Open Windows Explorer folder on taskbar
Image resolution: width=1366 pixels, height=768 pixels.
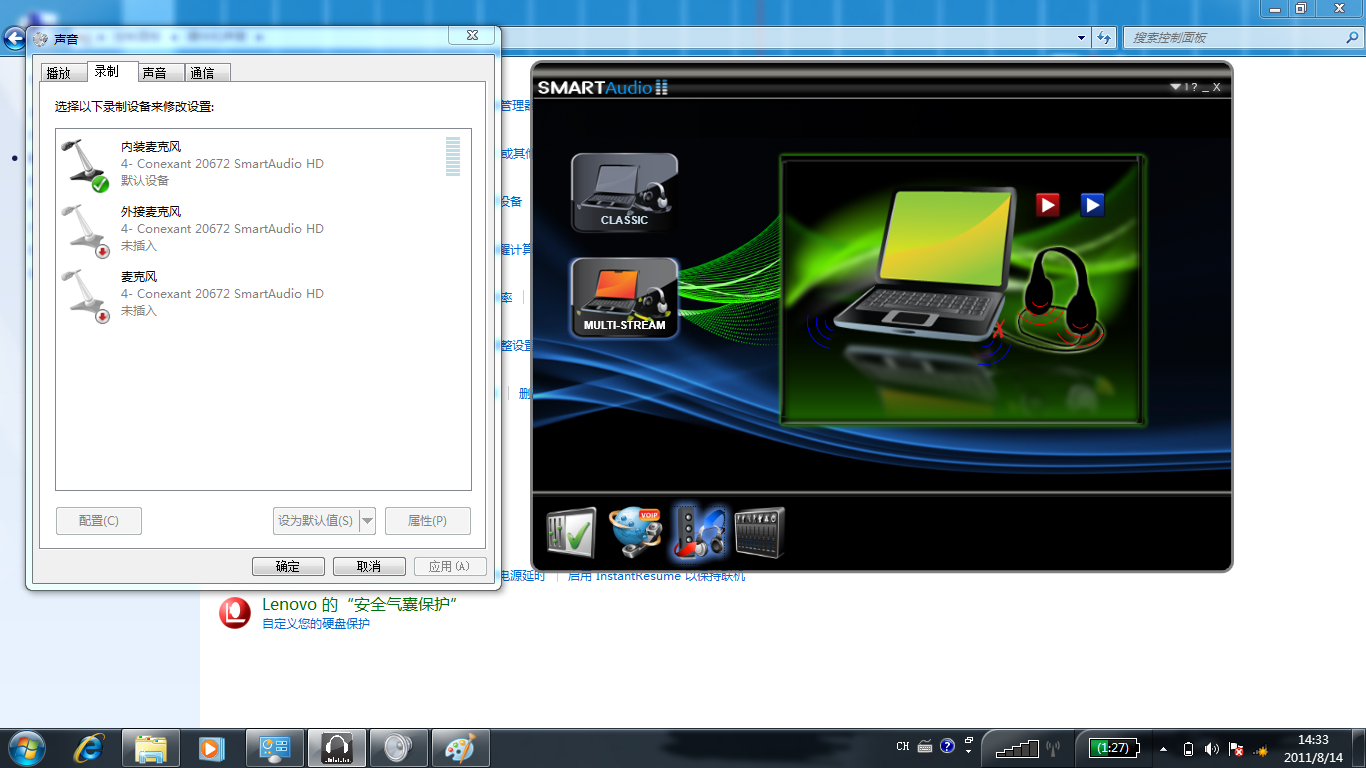pyautogui.click(x=151, y=748)
